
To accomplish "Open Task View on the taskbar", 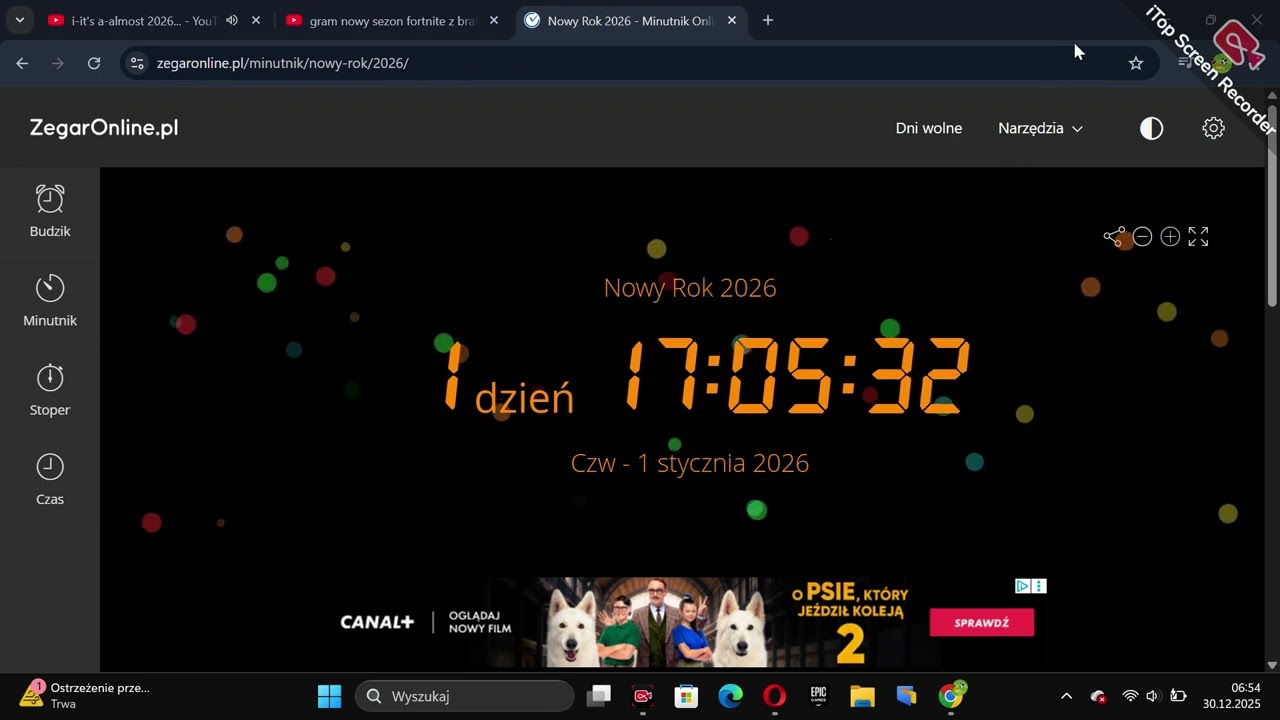I will (x=599, y=696).
